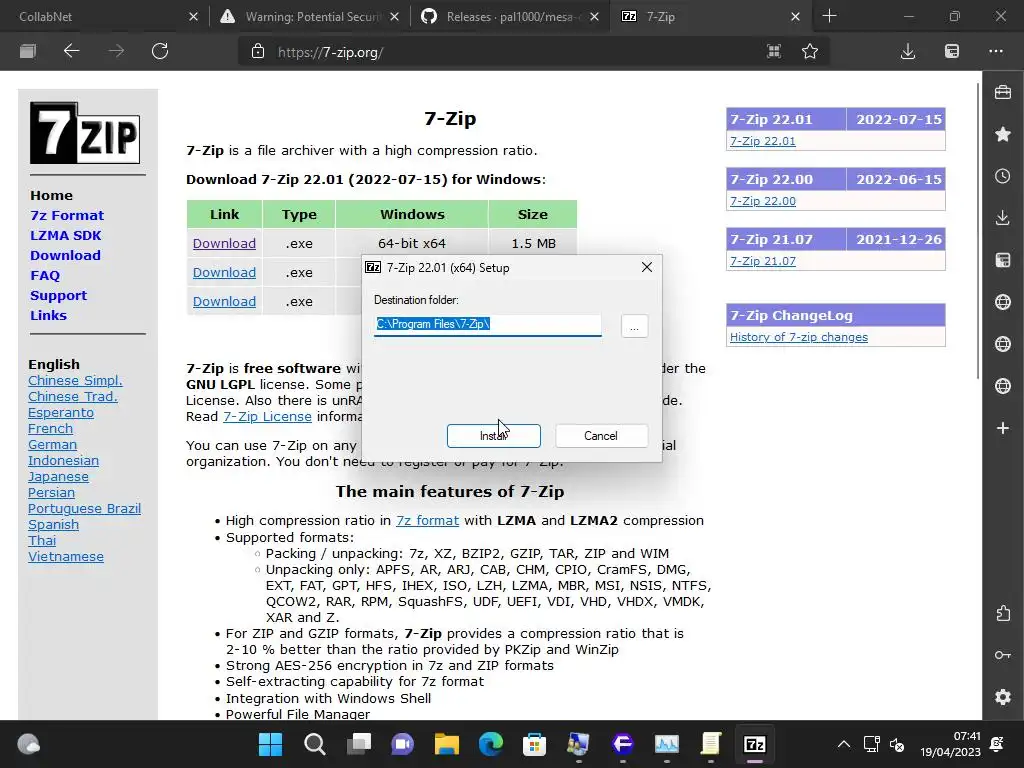Close the 7-Zip Setup dialog with X

click(x=647, y=267)
